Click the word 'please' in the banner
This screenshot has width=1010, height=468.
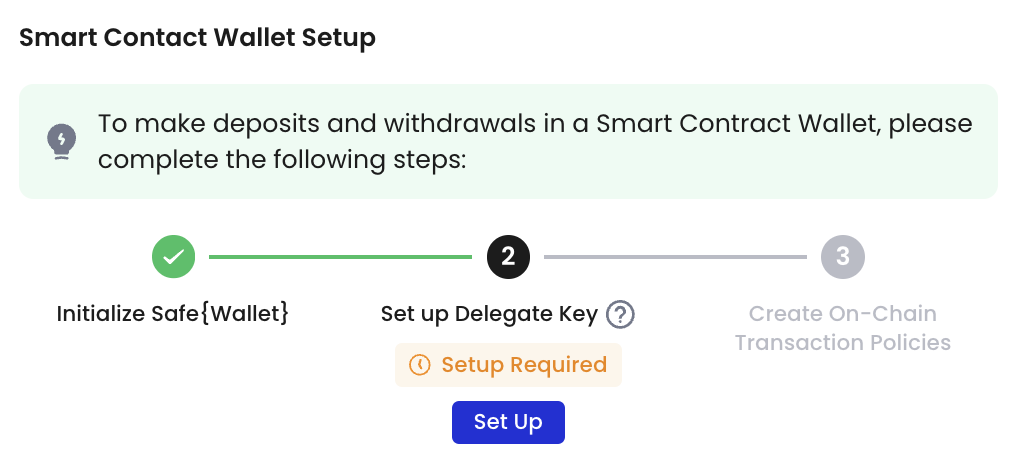(931, 125)
